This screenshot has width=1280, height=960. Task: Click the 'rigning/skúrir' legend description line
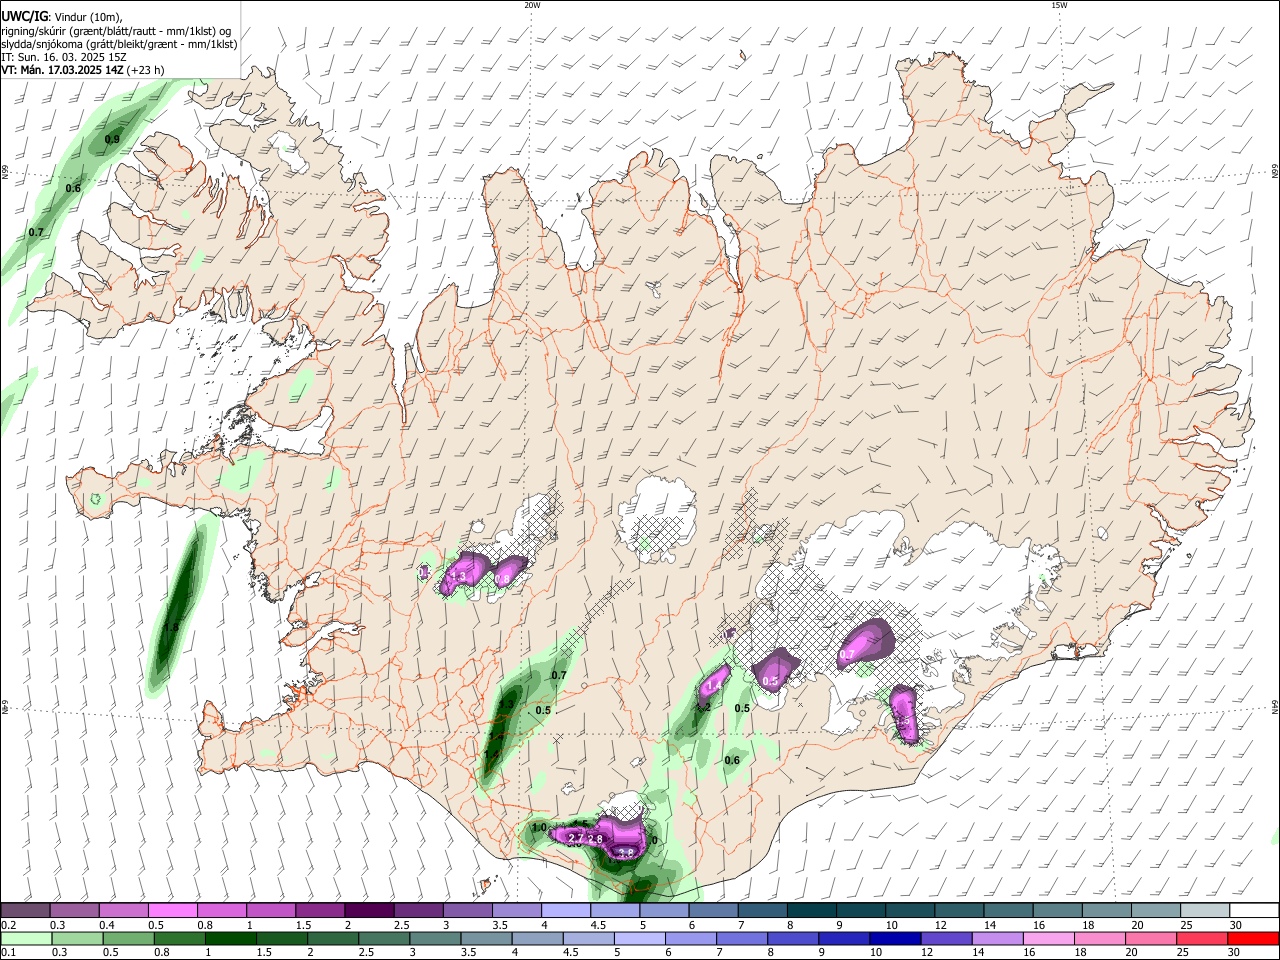(116, 31)
